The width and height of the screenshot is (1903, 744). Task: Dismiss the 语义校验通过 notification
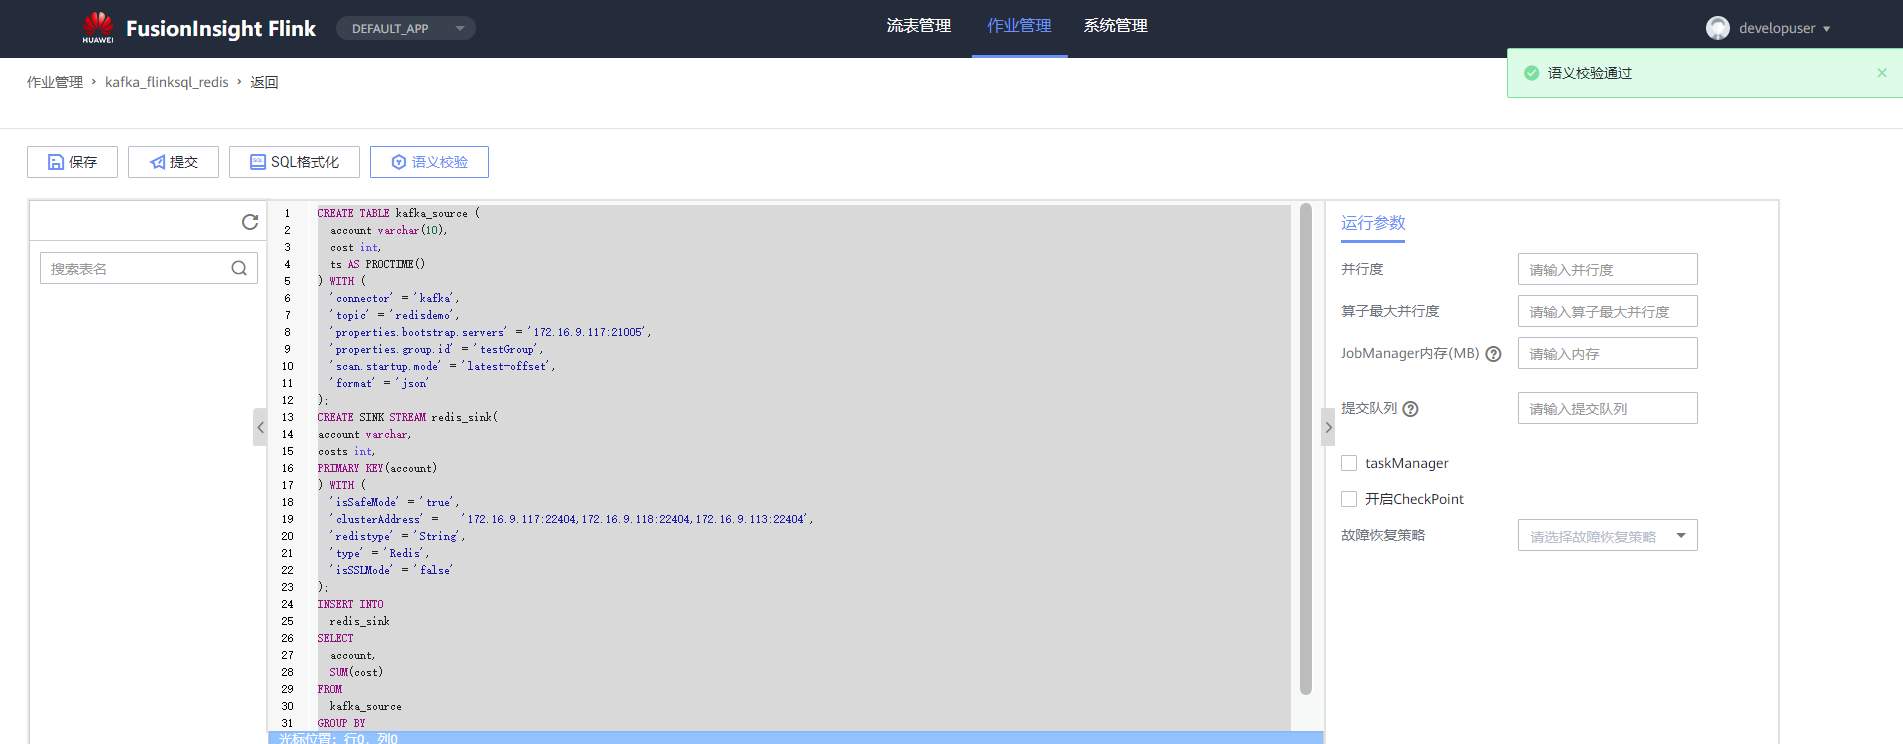coord(1882,72)
